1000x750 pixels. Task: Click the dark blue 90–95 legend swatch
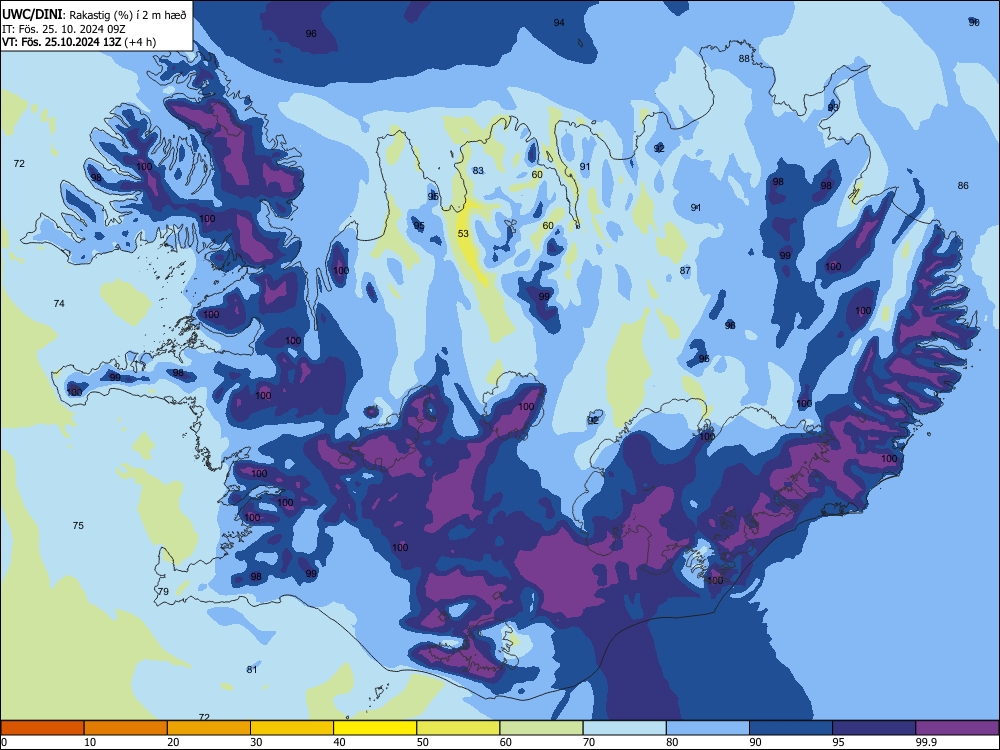coord(791,728)
